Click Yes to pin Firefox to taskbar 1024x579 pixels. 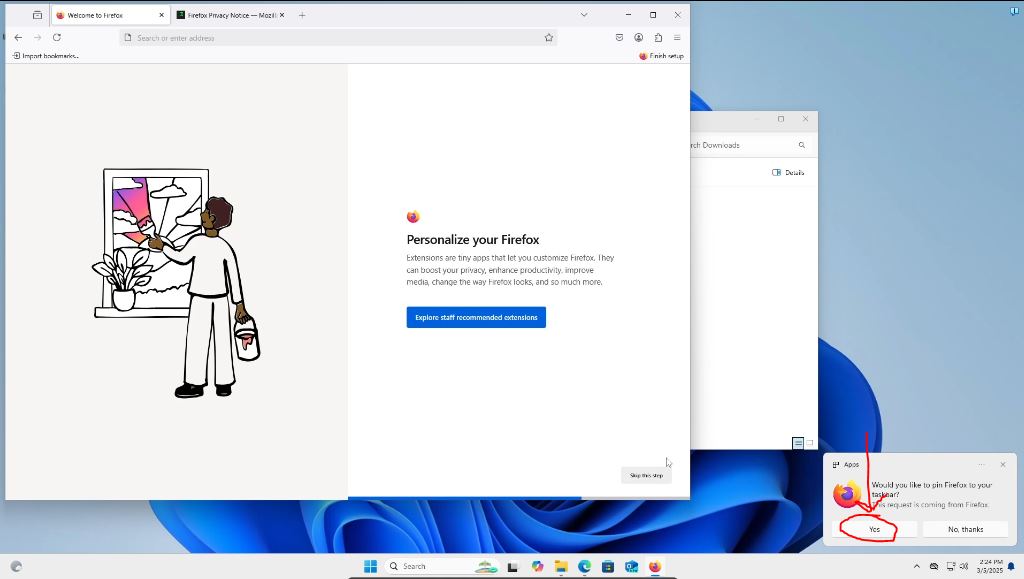pyautogui.click(x=874, y=529)
